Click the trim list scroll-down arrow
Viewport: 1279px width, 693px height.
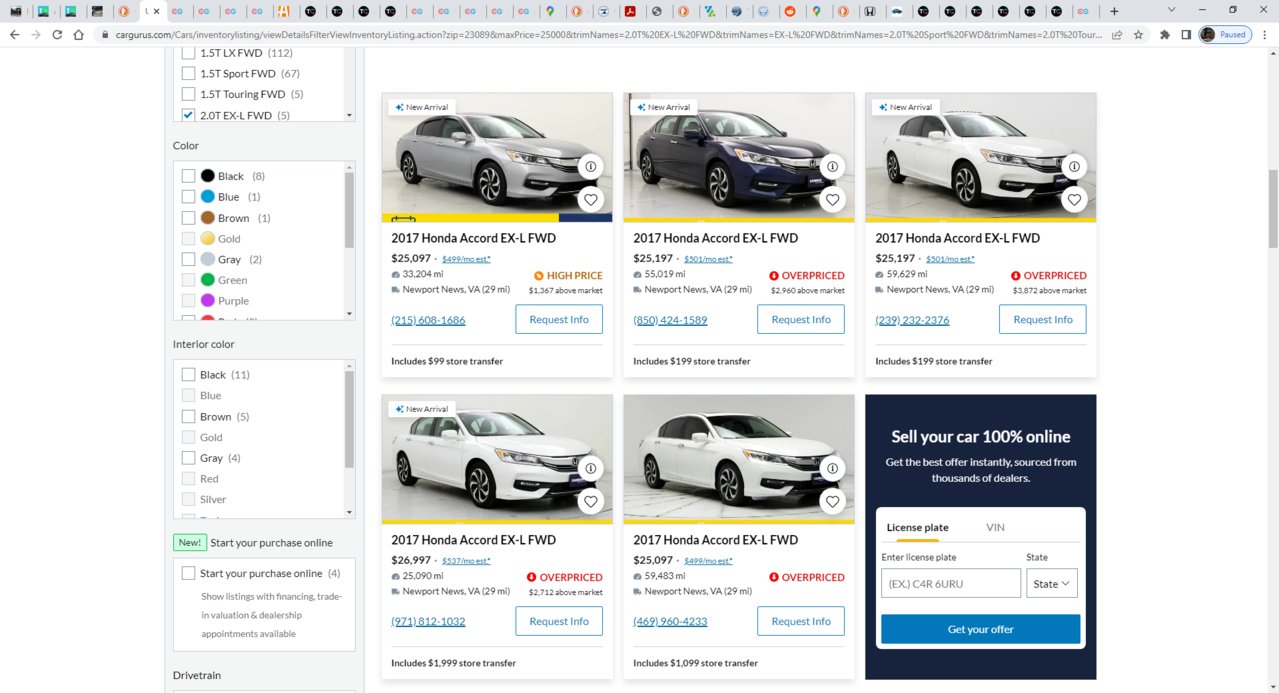pos(349,115)
